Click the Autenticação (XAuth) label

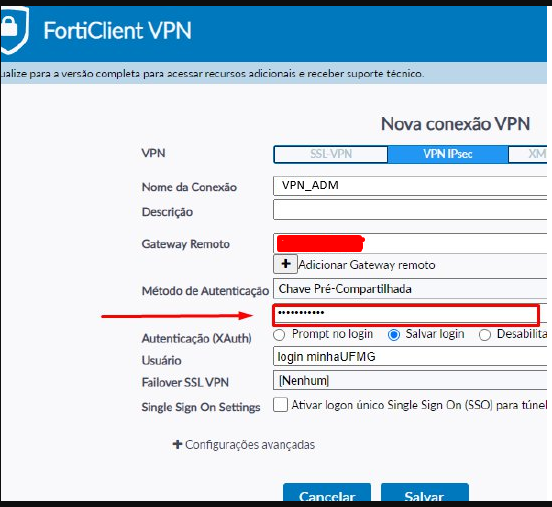point(196,338)
